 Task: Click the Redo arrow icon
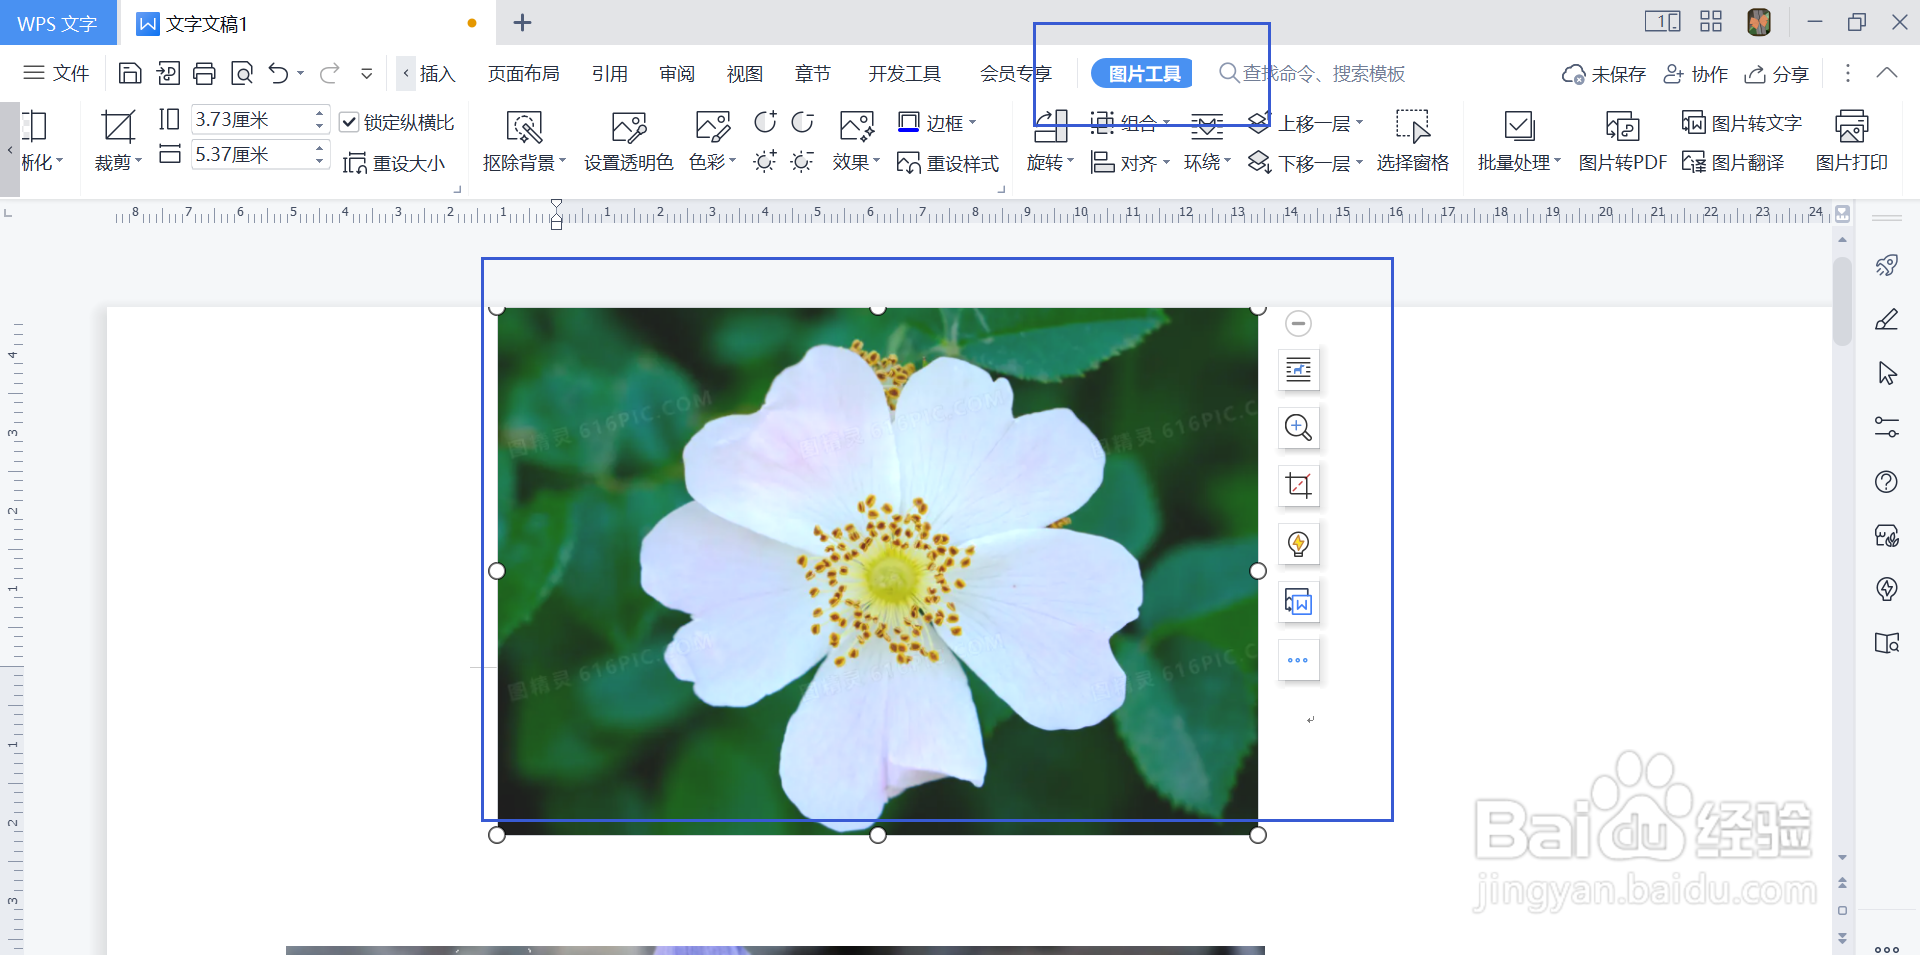(x=330, y=73)
